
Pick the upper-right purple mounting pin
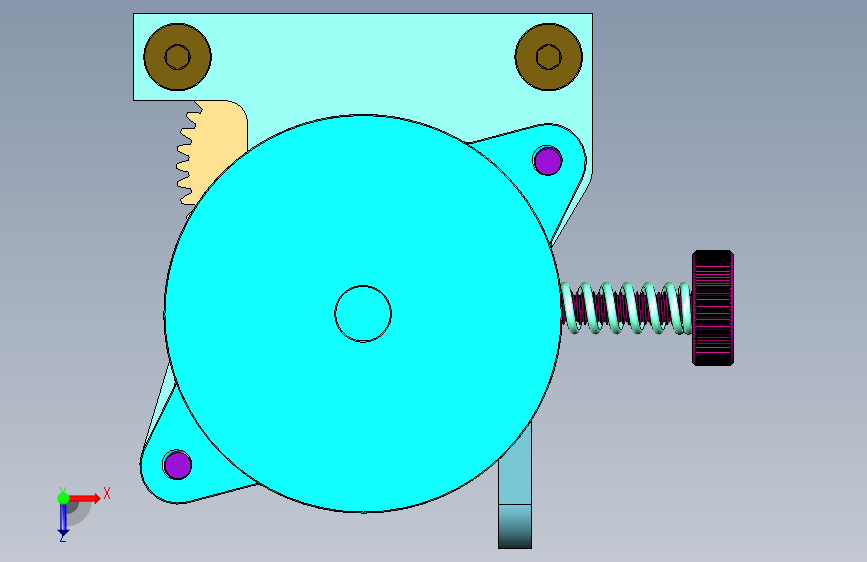pyautogui.click(x=548, y=161)
